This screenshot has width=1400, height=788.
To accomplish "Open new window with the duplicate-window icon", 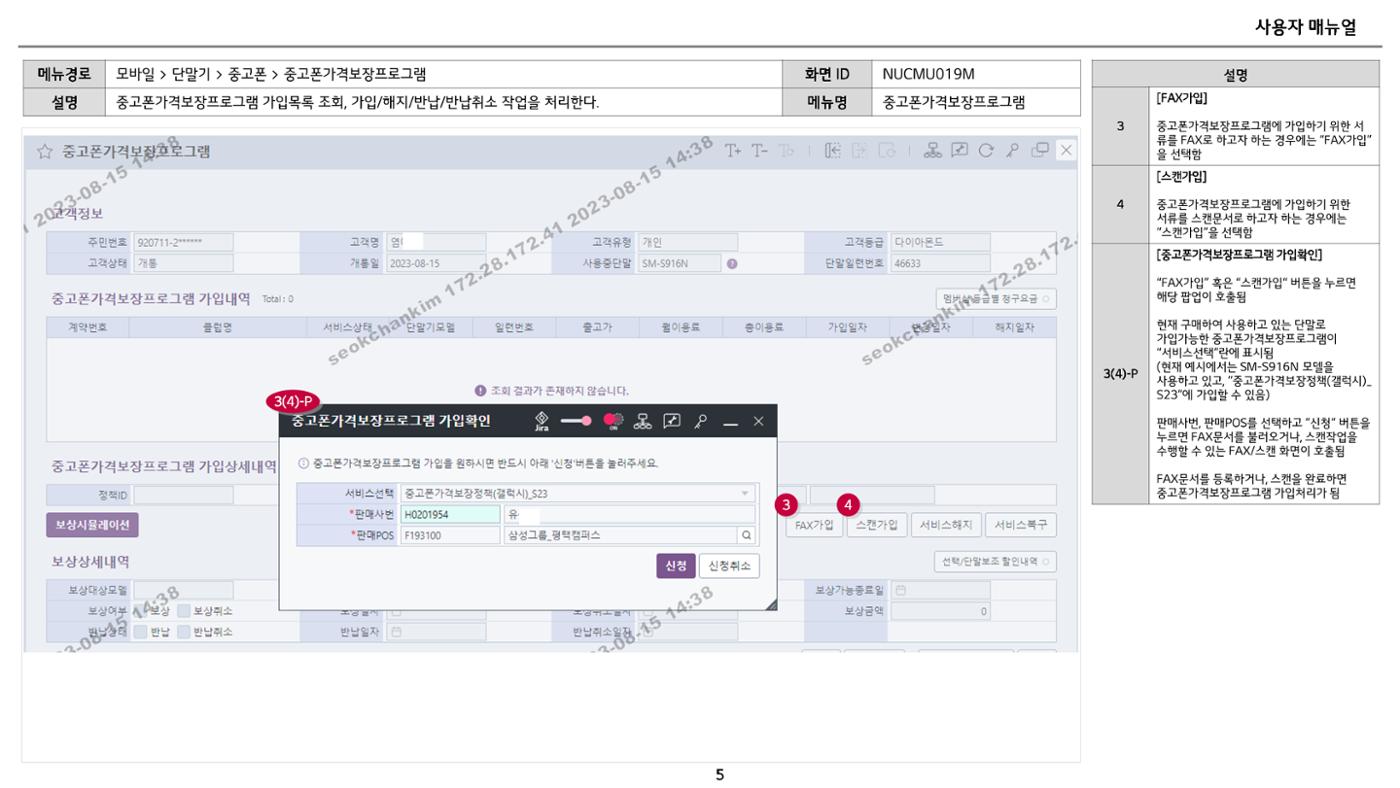I will tap(1040, 151).
